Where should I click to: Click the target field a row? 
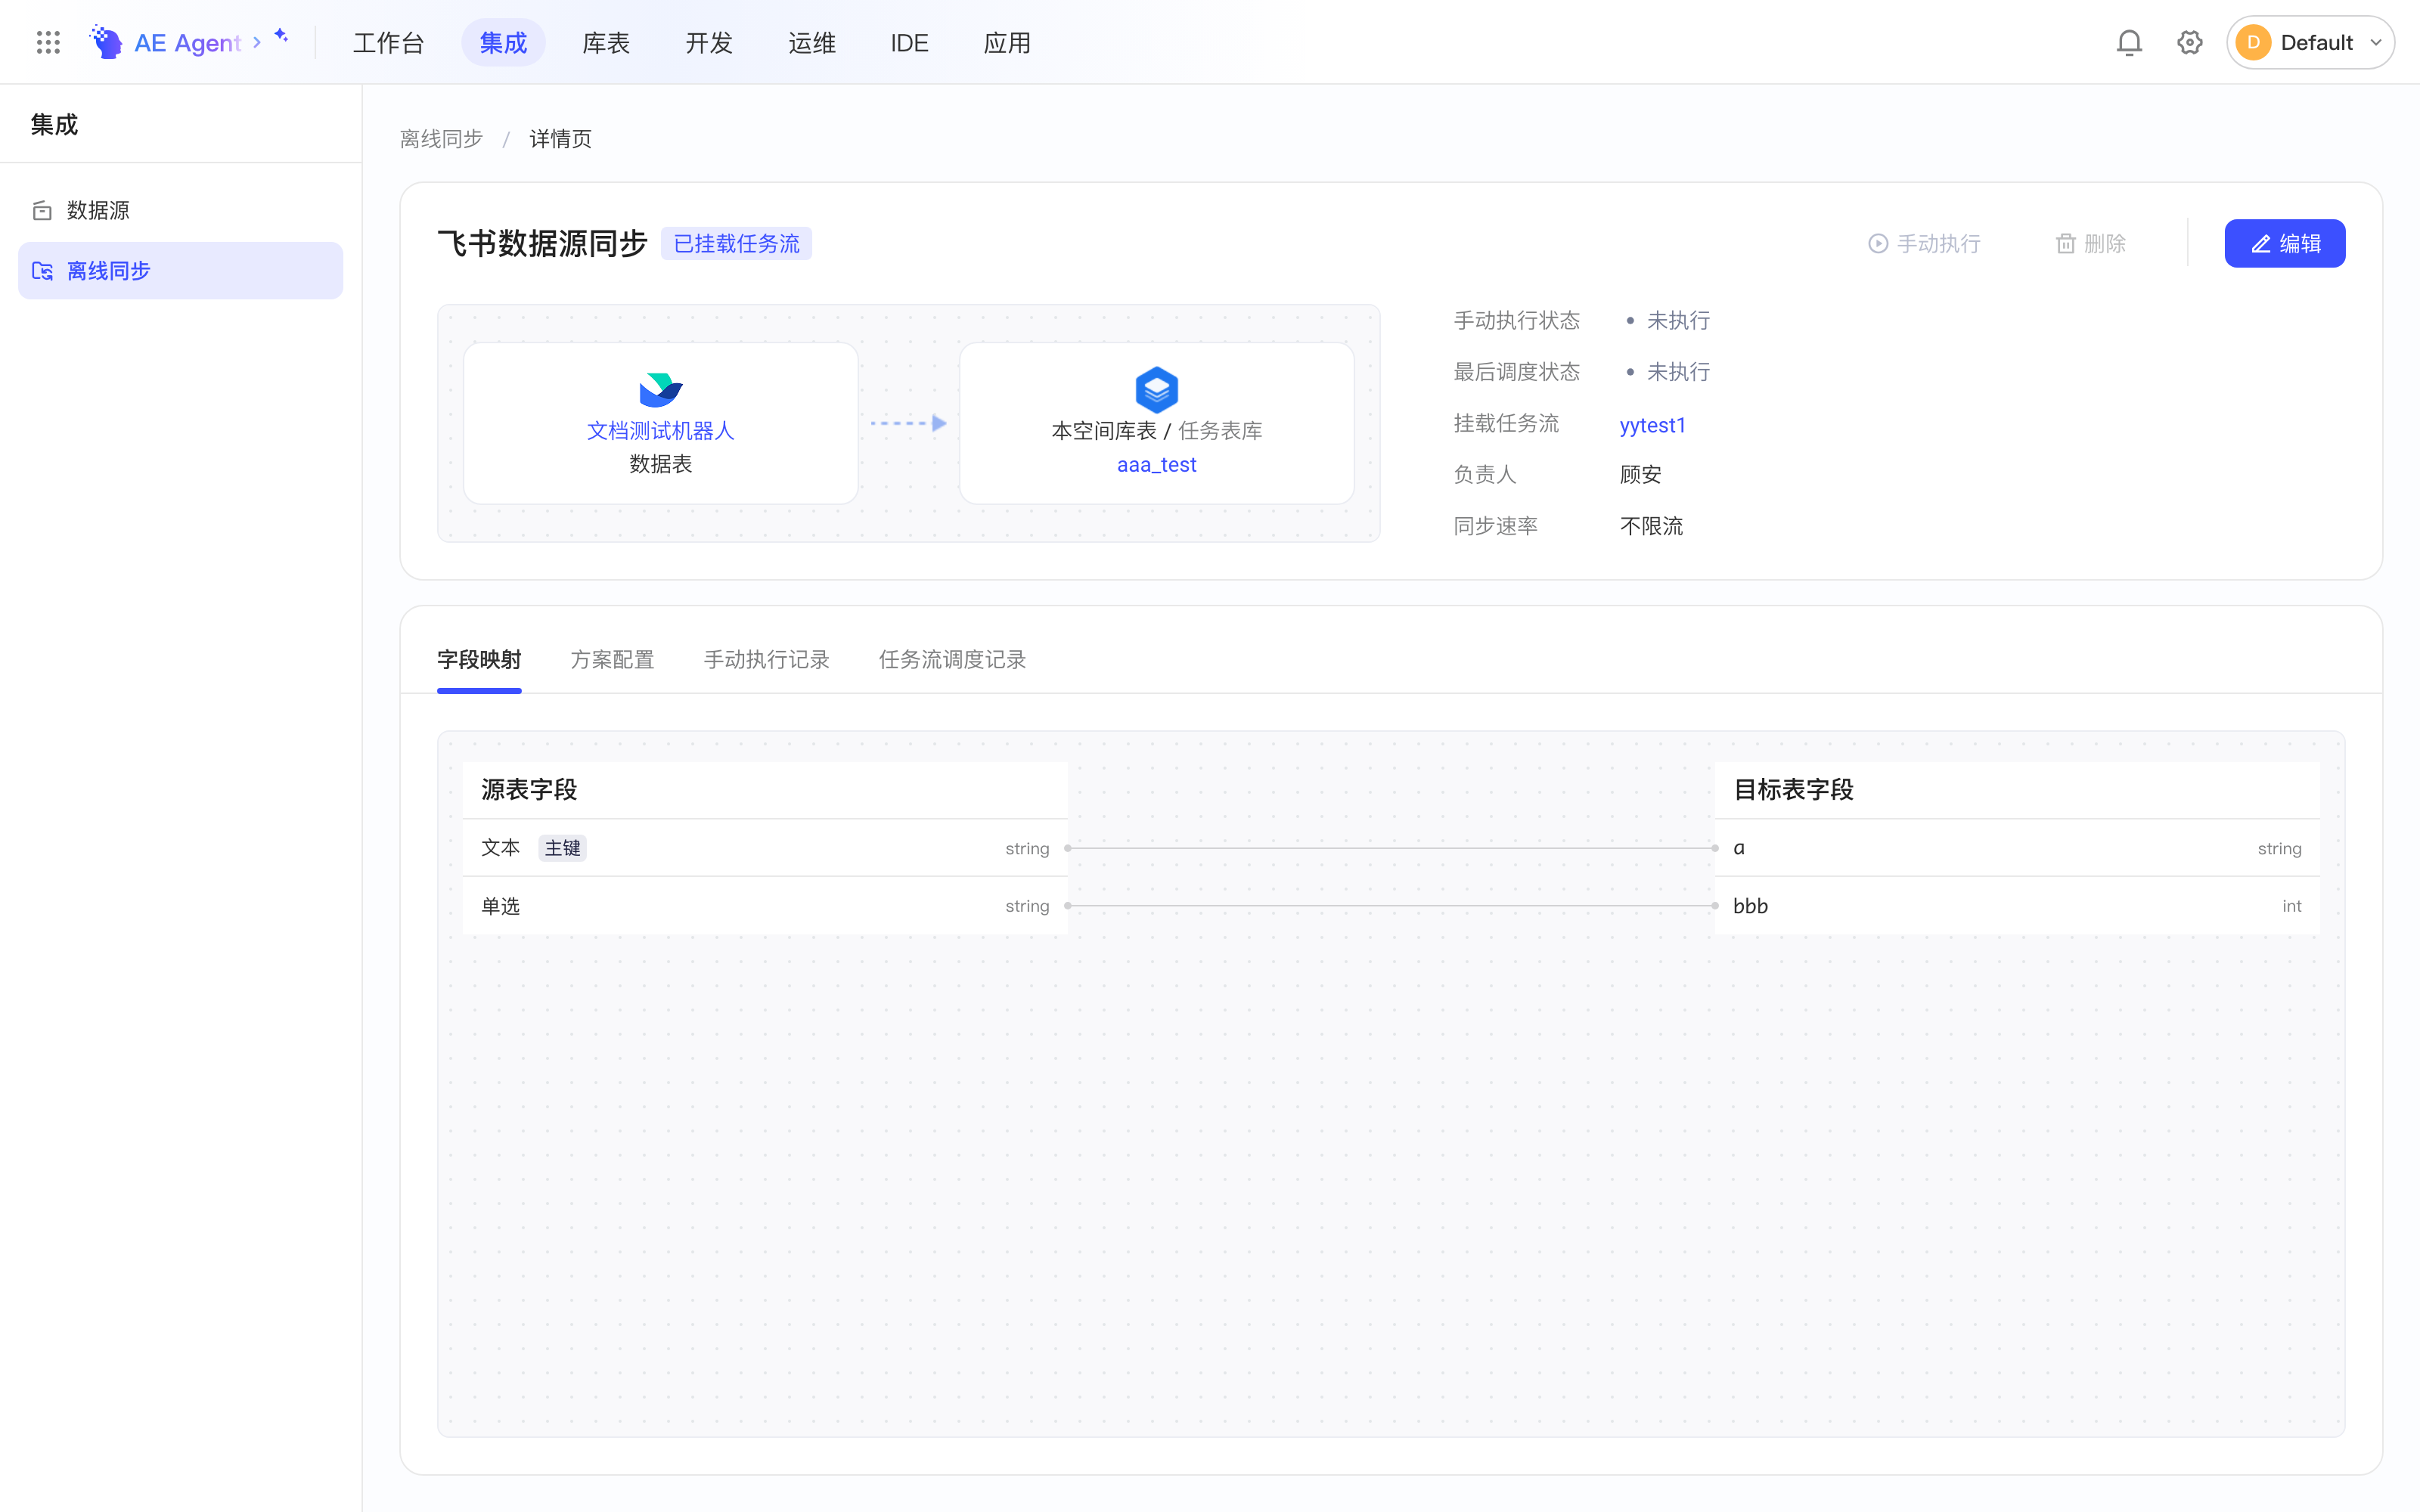coord(2017,848)
